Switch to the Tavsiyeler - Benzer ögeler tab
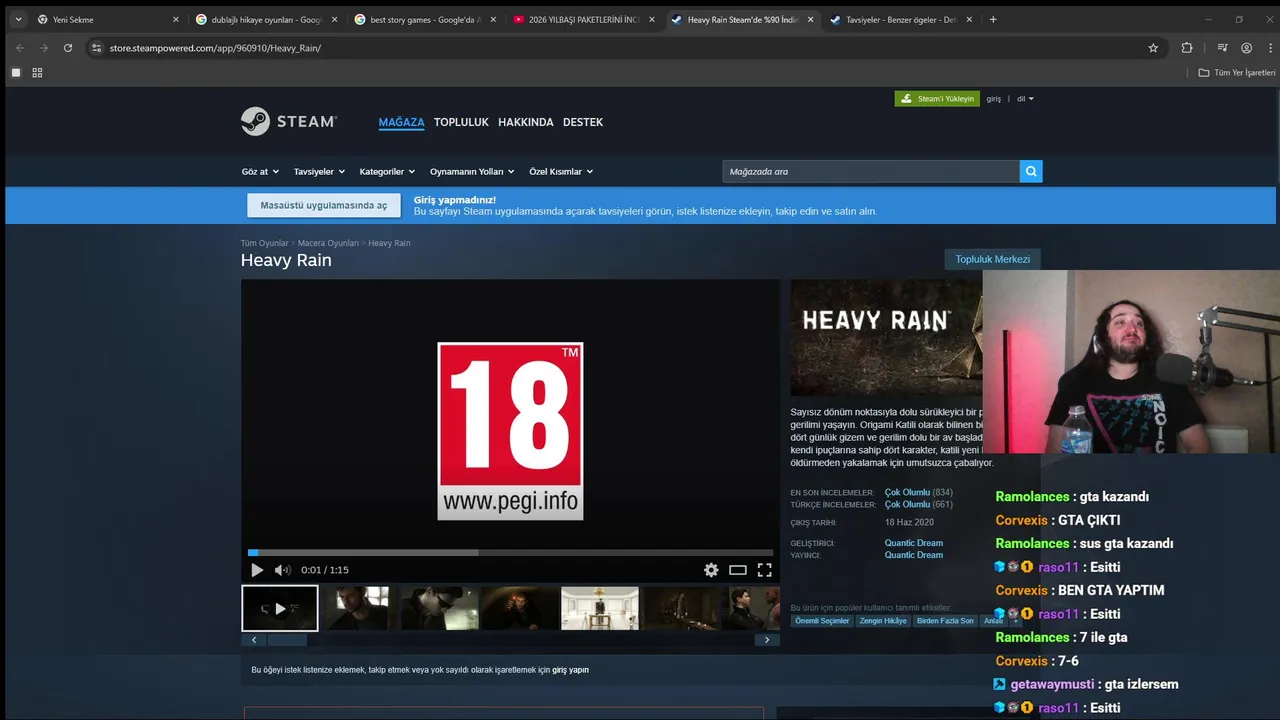This screenshot has width=1280, height=720. (900, 19)
